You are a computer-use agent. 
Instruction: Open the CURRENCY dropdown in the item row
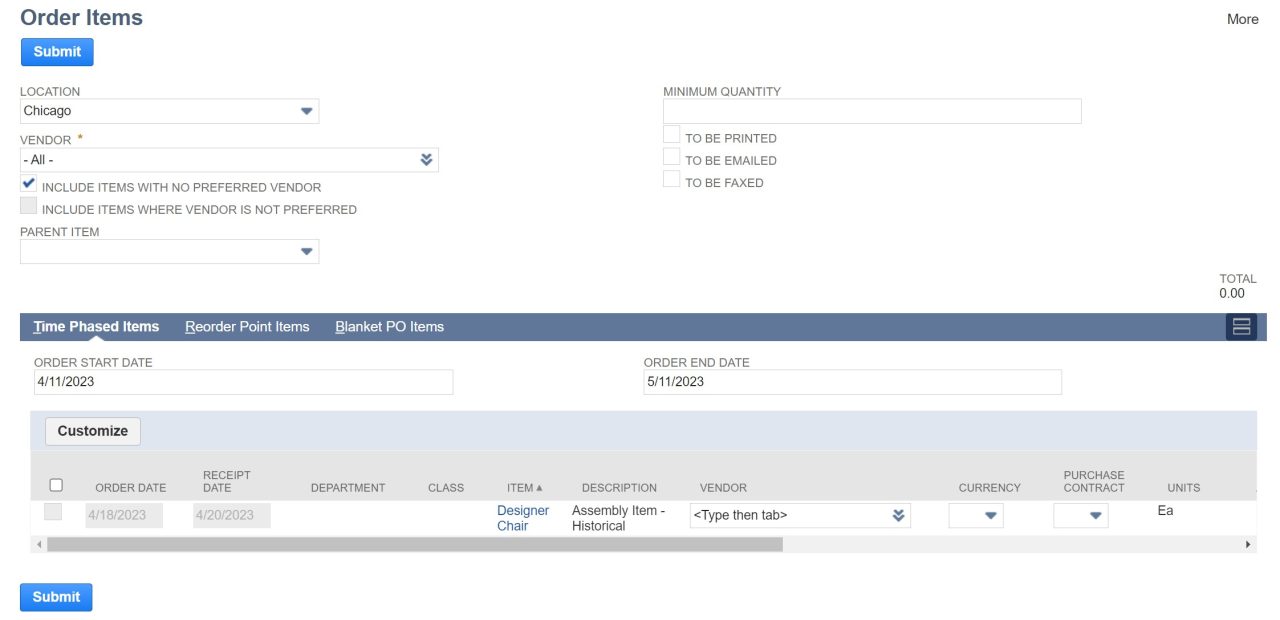(989, 516)
